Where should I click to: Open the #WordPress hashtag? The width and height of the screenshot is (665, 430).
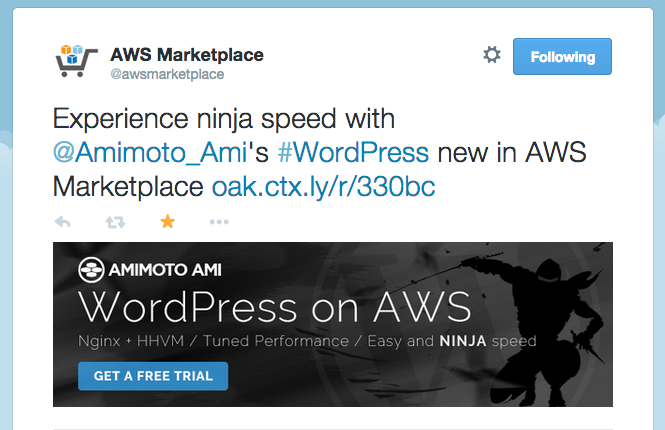(353, 152)
